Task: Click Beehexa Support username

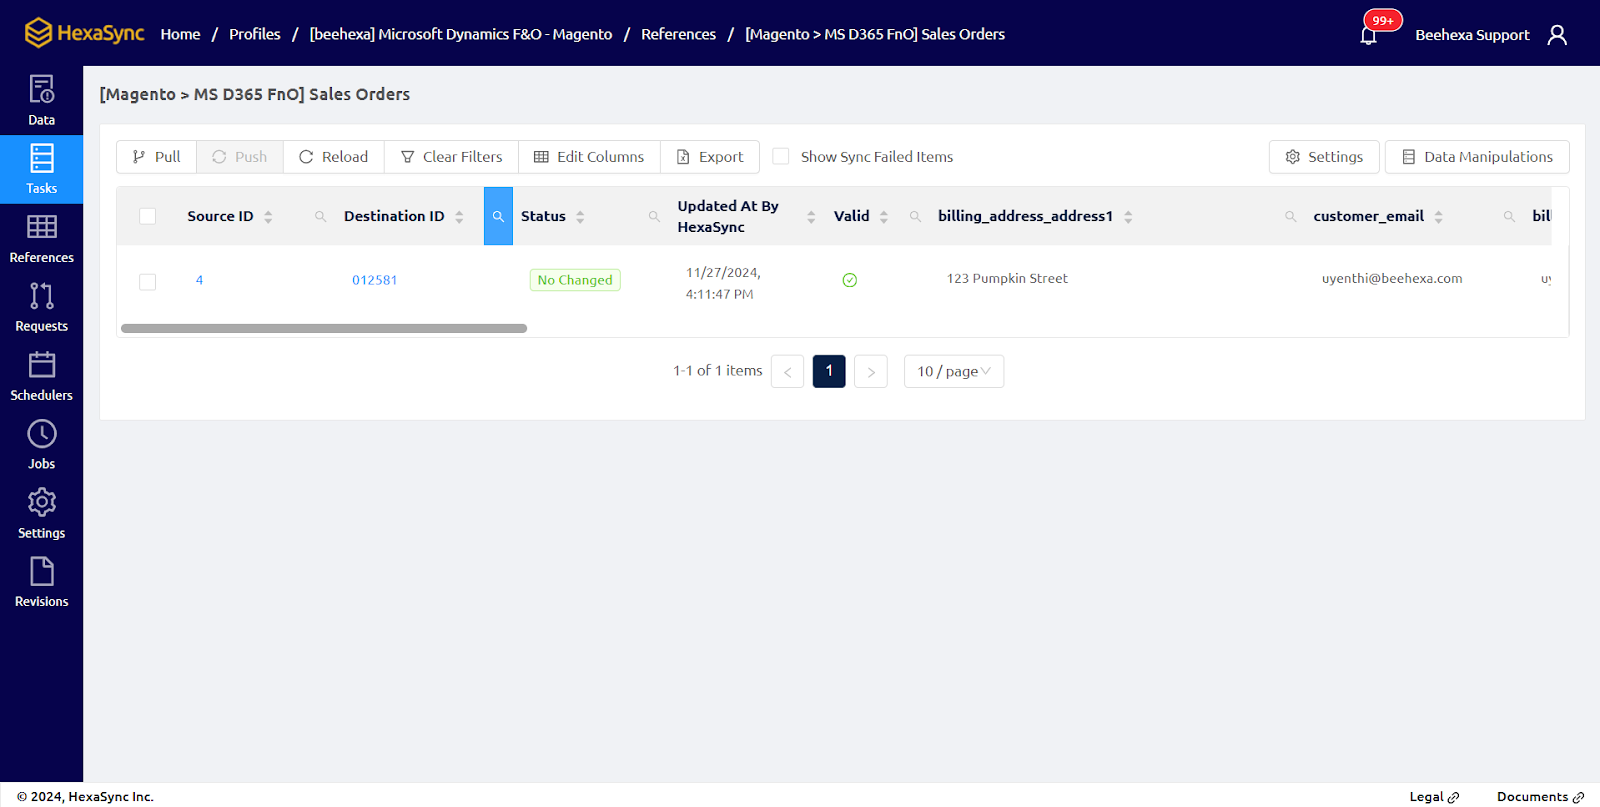Action: [1472, 35]
